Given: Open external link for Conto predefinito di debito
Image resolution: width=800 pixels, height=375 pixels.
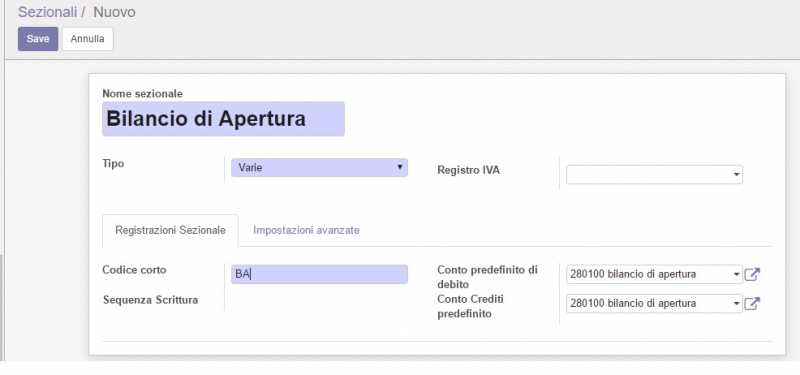Looking at the screenshot, I should [x=752, y=274].
